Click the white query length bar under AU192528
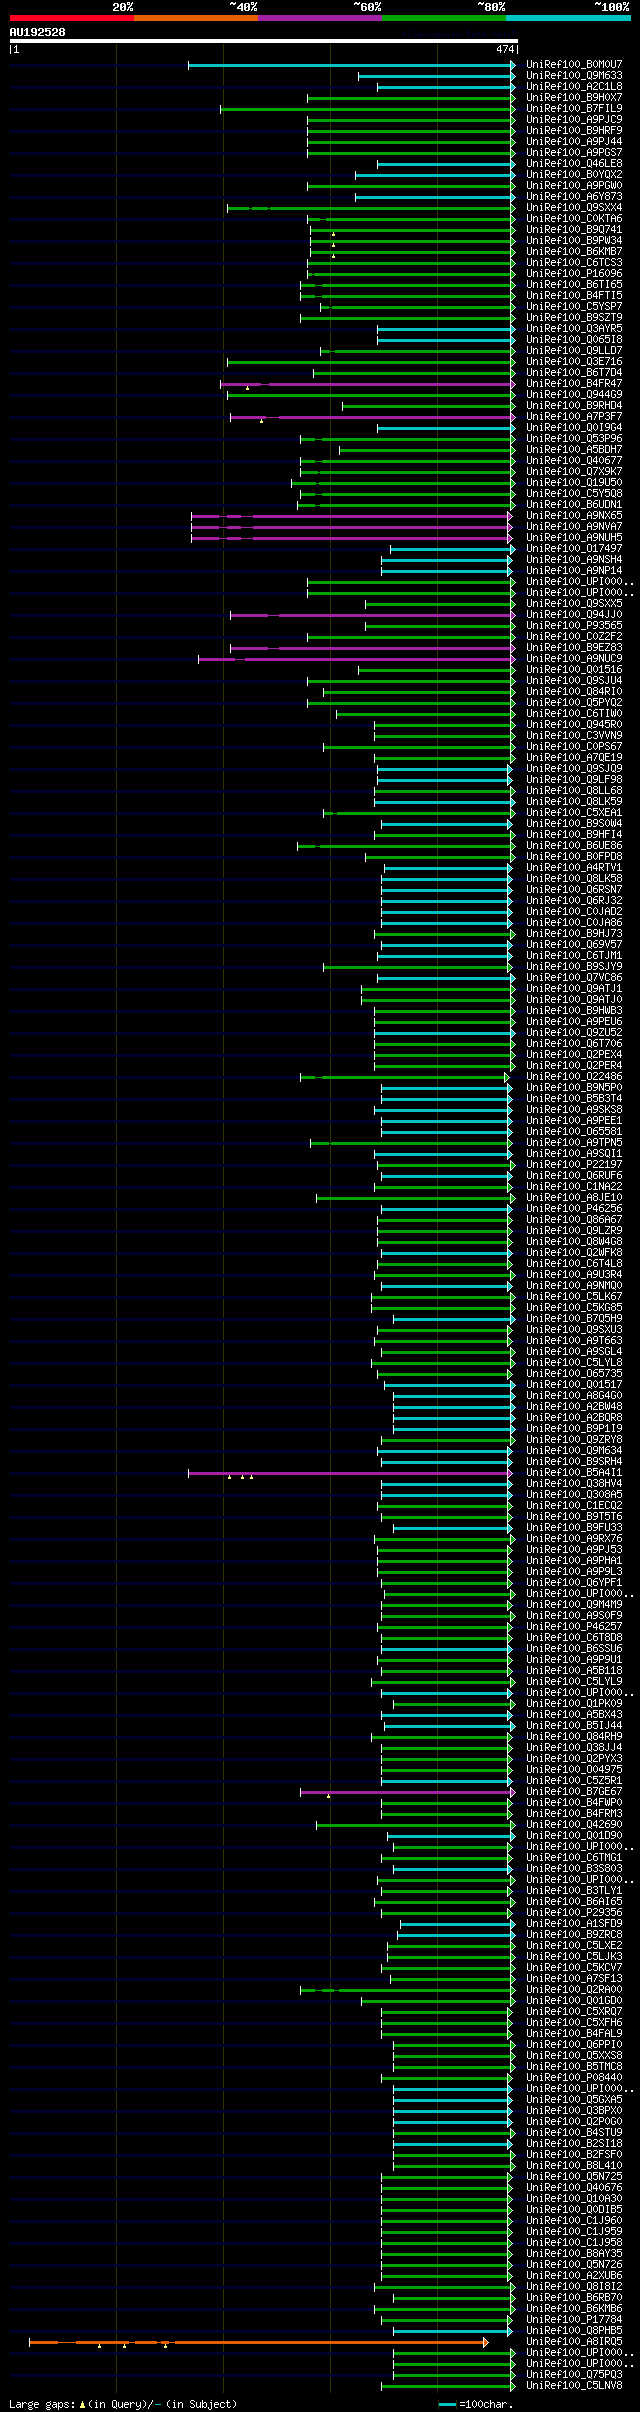This screenshot has height=2412, width=640. coord(263,41)
